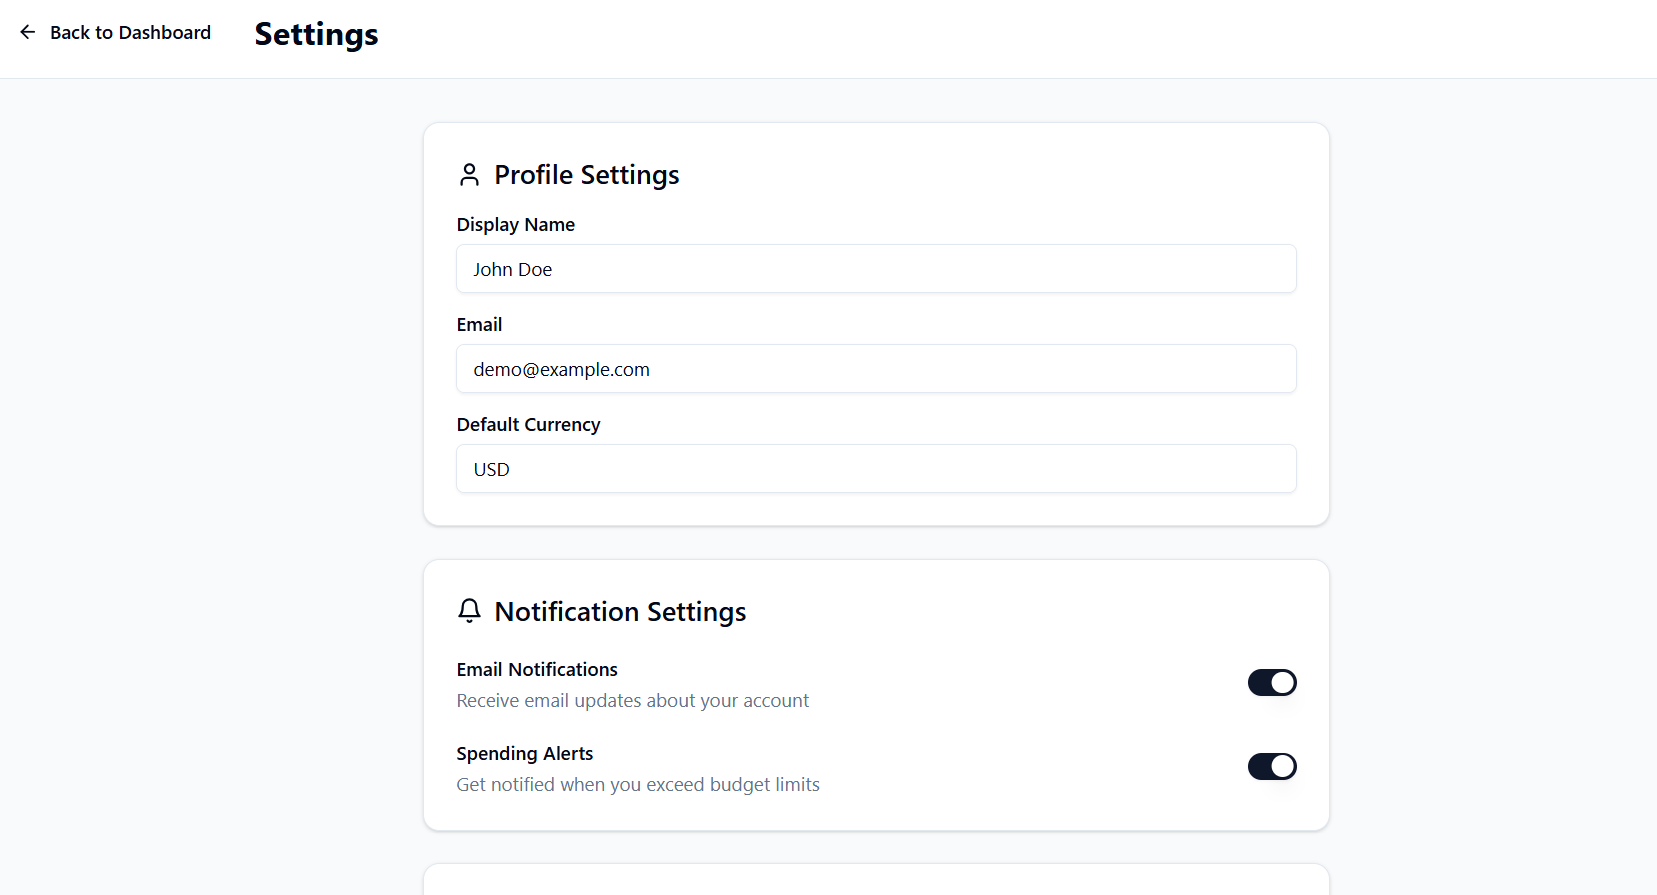Click "Receive email updates about your account" text

pyautogui.click(x=633, y=701)
